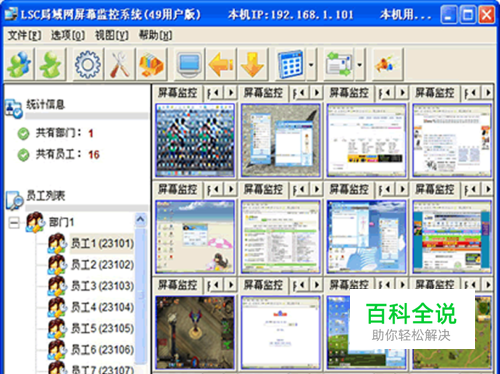Open settings with the gear toolbar icon

[88, 64]
